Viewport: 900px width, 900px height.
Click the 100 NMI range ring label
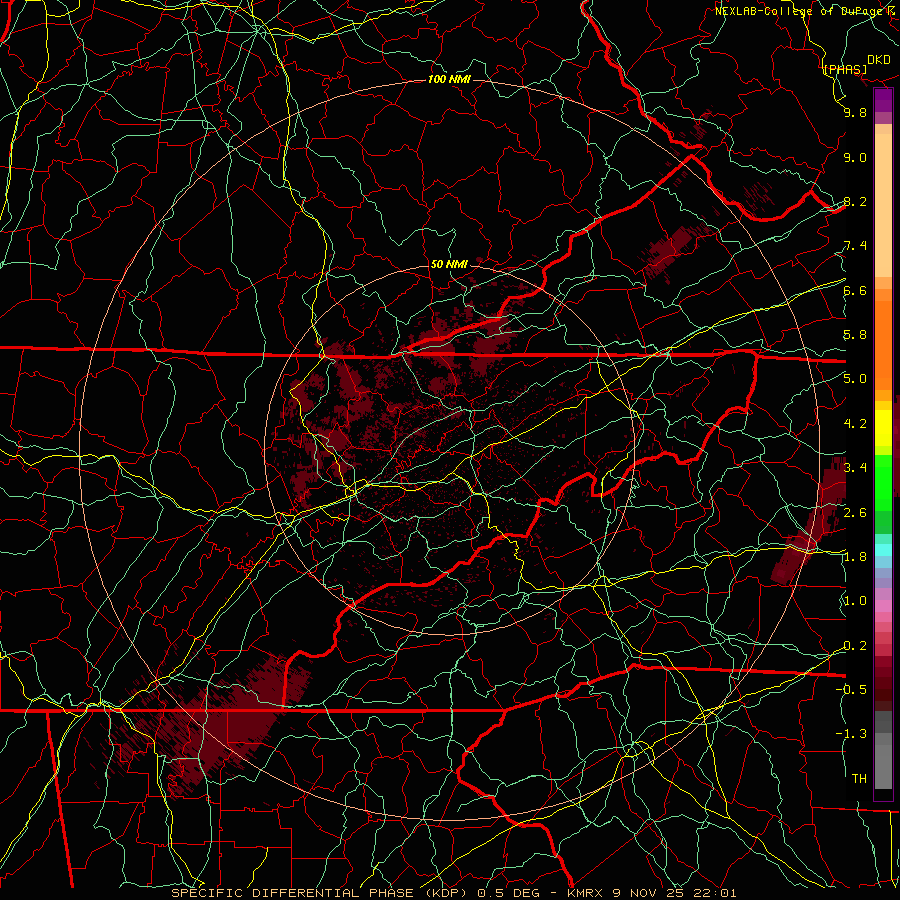449,79
